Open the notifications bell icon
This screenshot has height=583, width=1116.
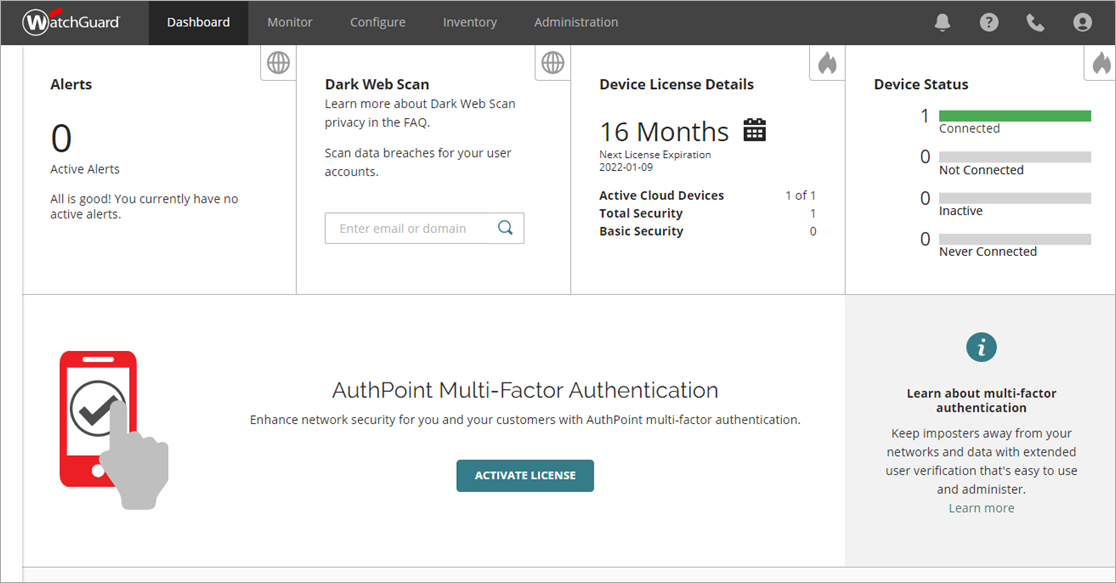[941, 21]
